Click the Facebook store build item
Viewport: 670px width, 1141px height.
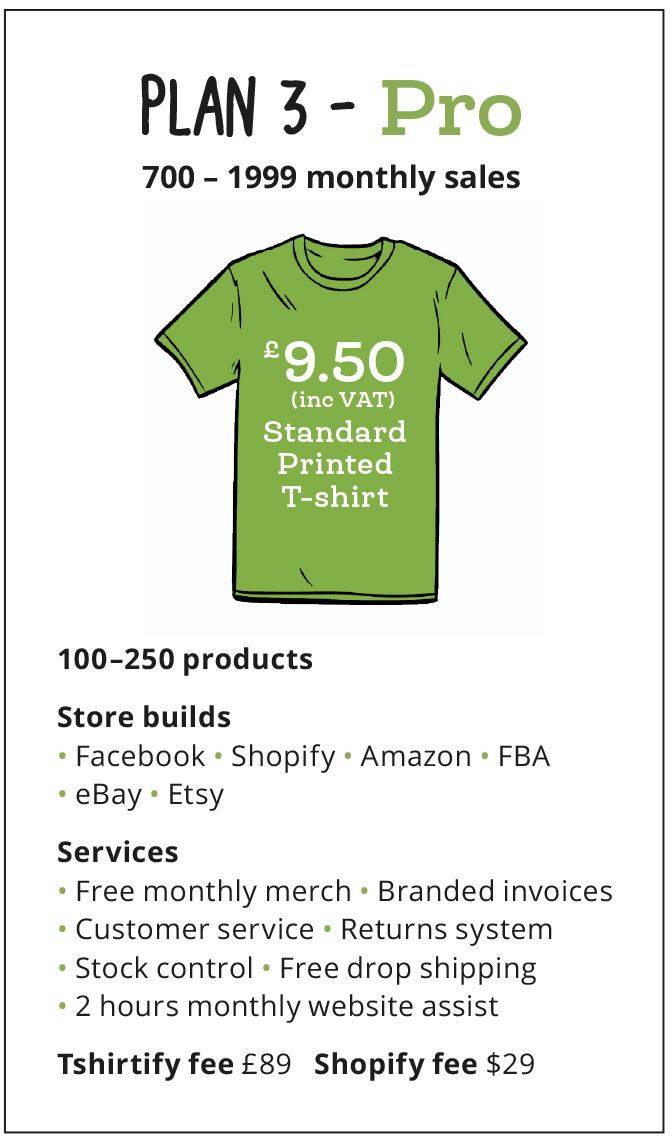coord(140,756)
